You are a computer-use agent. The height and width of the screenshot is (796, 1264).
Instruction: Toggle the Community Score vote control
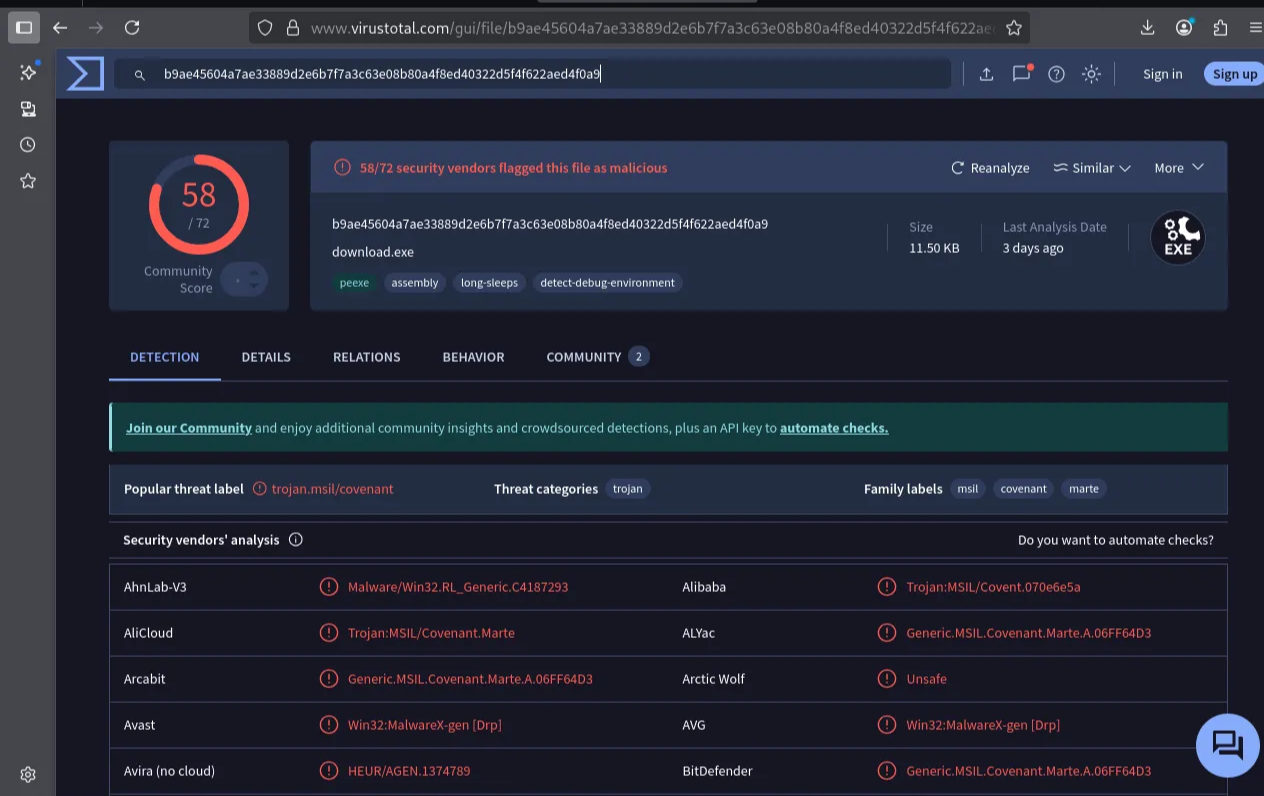coord(244,281)
